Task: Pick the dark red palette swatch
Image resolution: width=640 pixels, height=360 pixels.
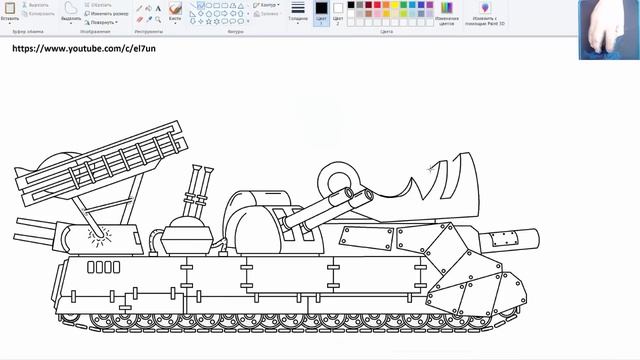Action: 369,5
